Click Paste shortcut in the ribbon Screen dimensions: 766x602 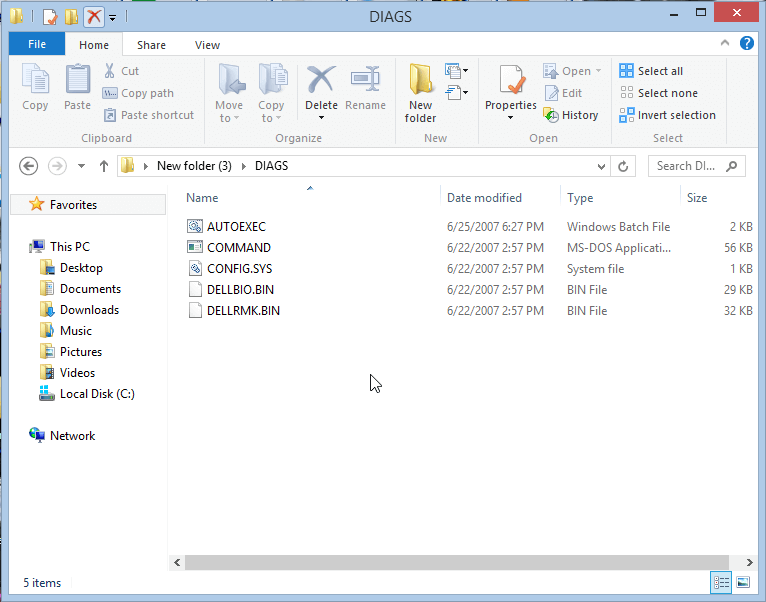[149, 115]
